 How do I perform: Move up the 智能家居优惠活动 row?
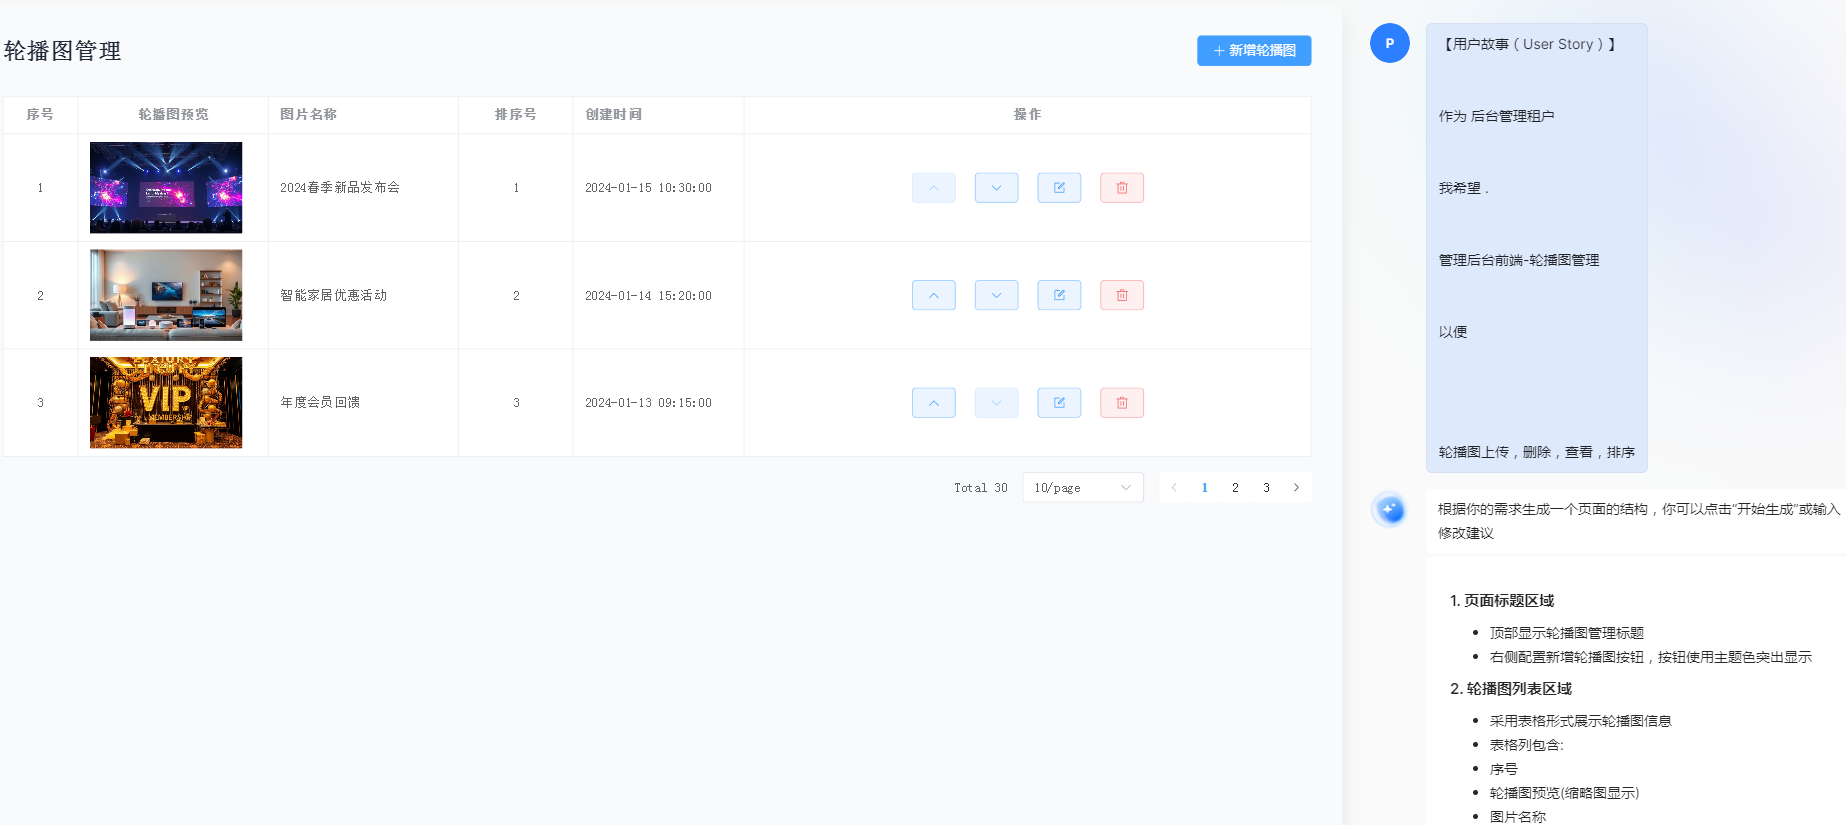(933, 295)
